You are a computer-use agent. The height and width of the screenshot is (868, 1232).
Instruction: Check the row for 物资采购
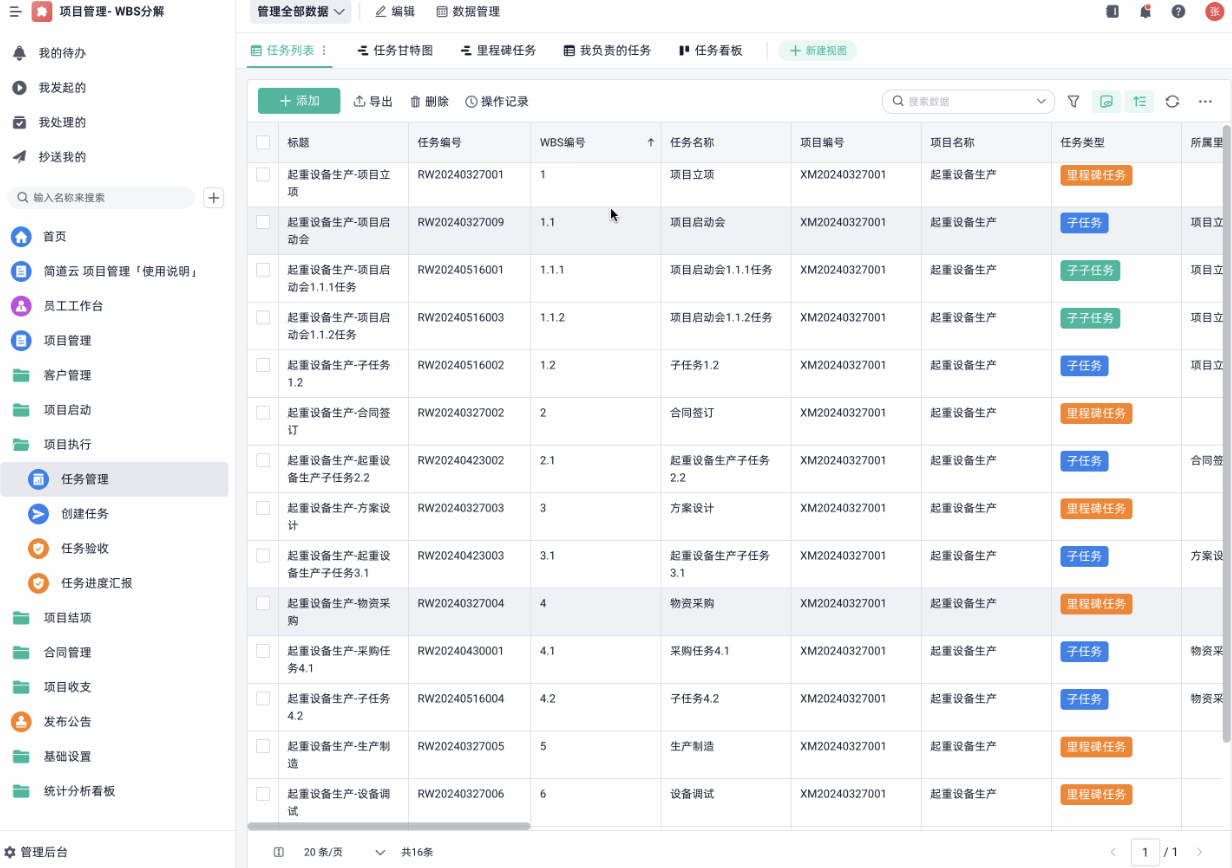coord(263,603)
